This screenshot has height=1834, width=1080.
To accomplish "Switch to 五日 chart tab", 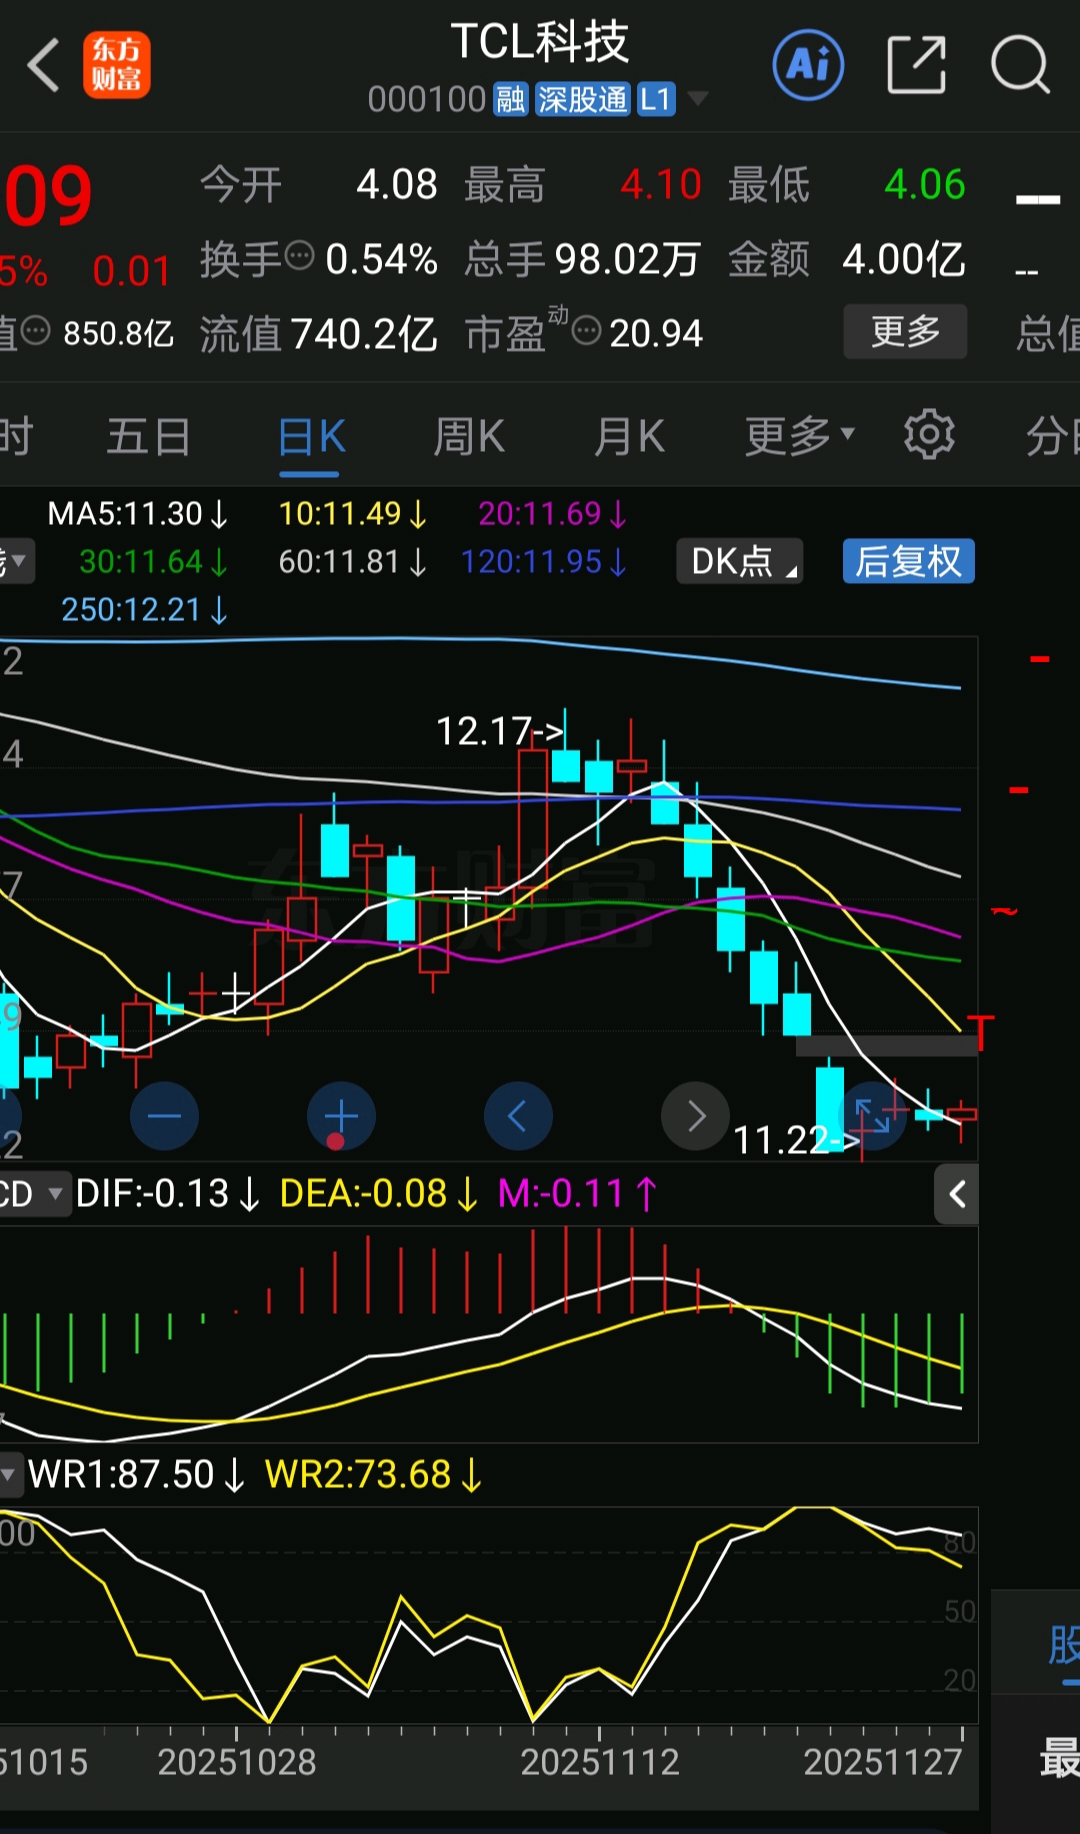I will point(149,436).
